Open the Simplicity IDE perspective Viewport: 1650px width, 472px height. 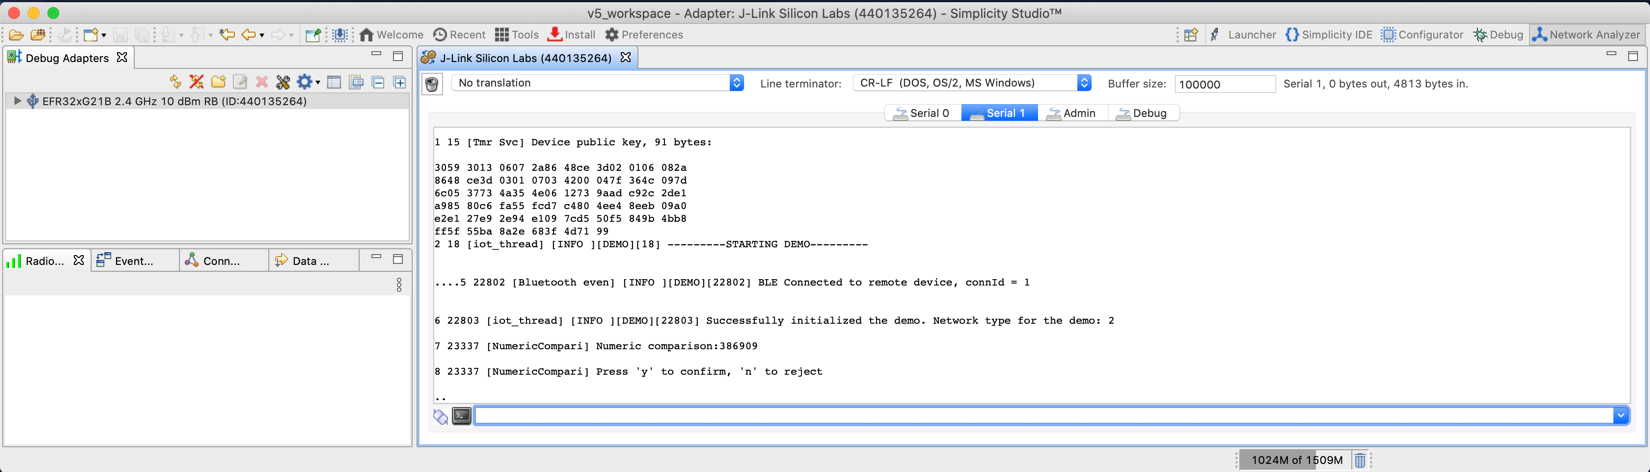[x=1328, y=35]
